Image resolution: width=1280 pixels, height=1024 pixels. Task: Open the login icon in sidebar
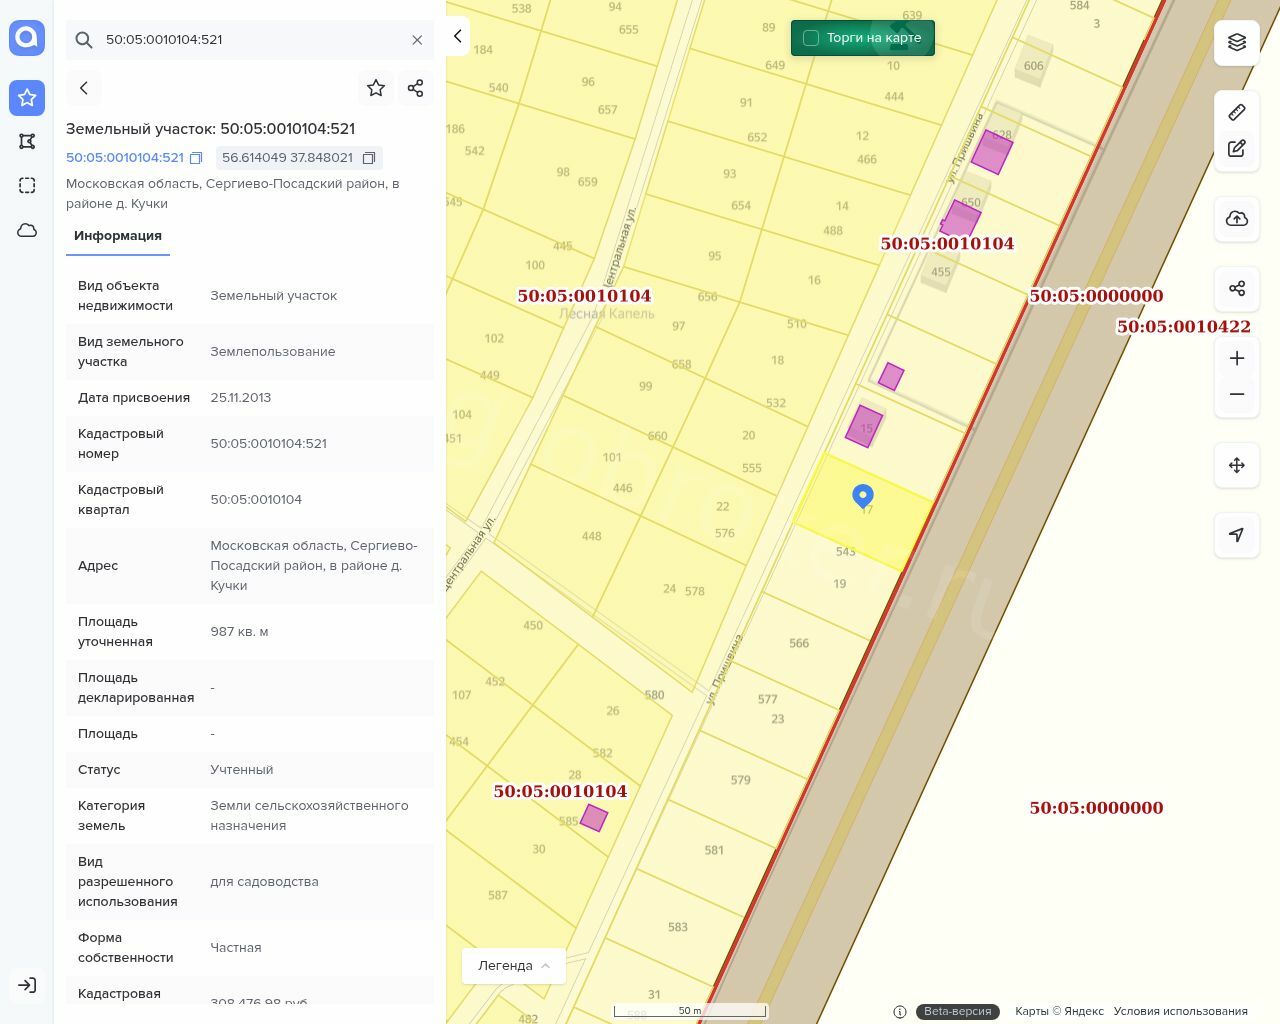pyautogui.click(x=27, y=985)
